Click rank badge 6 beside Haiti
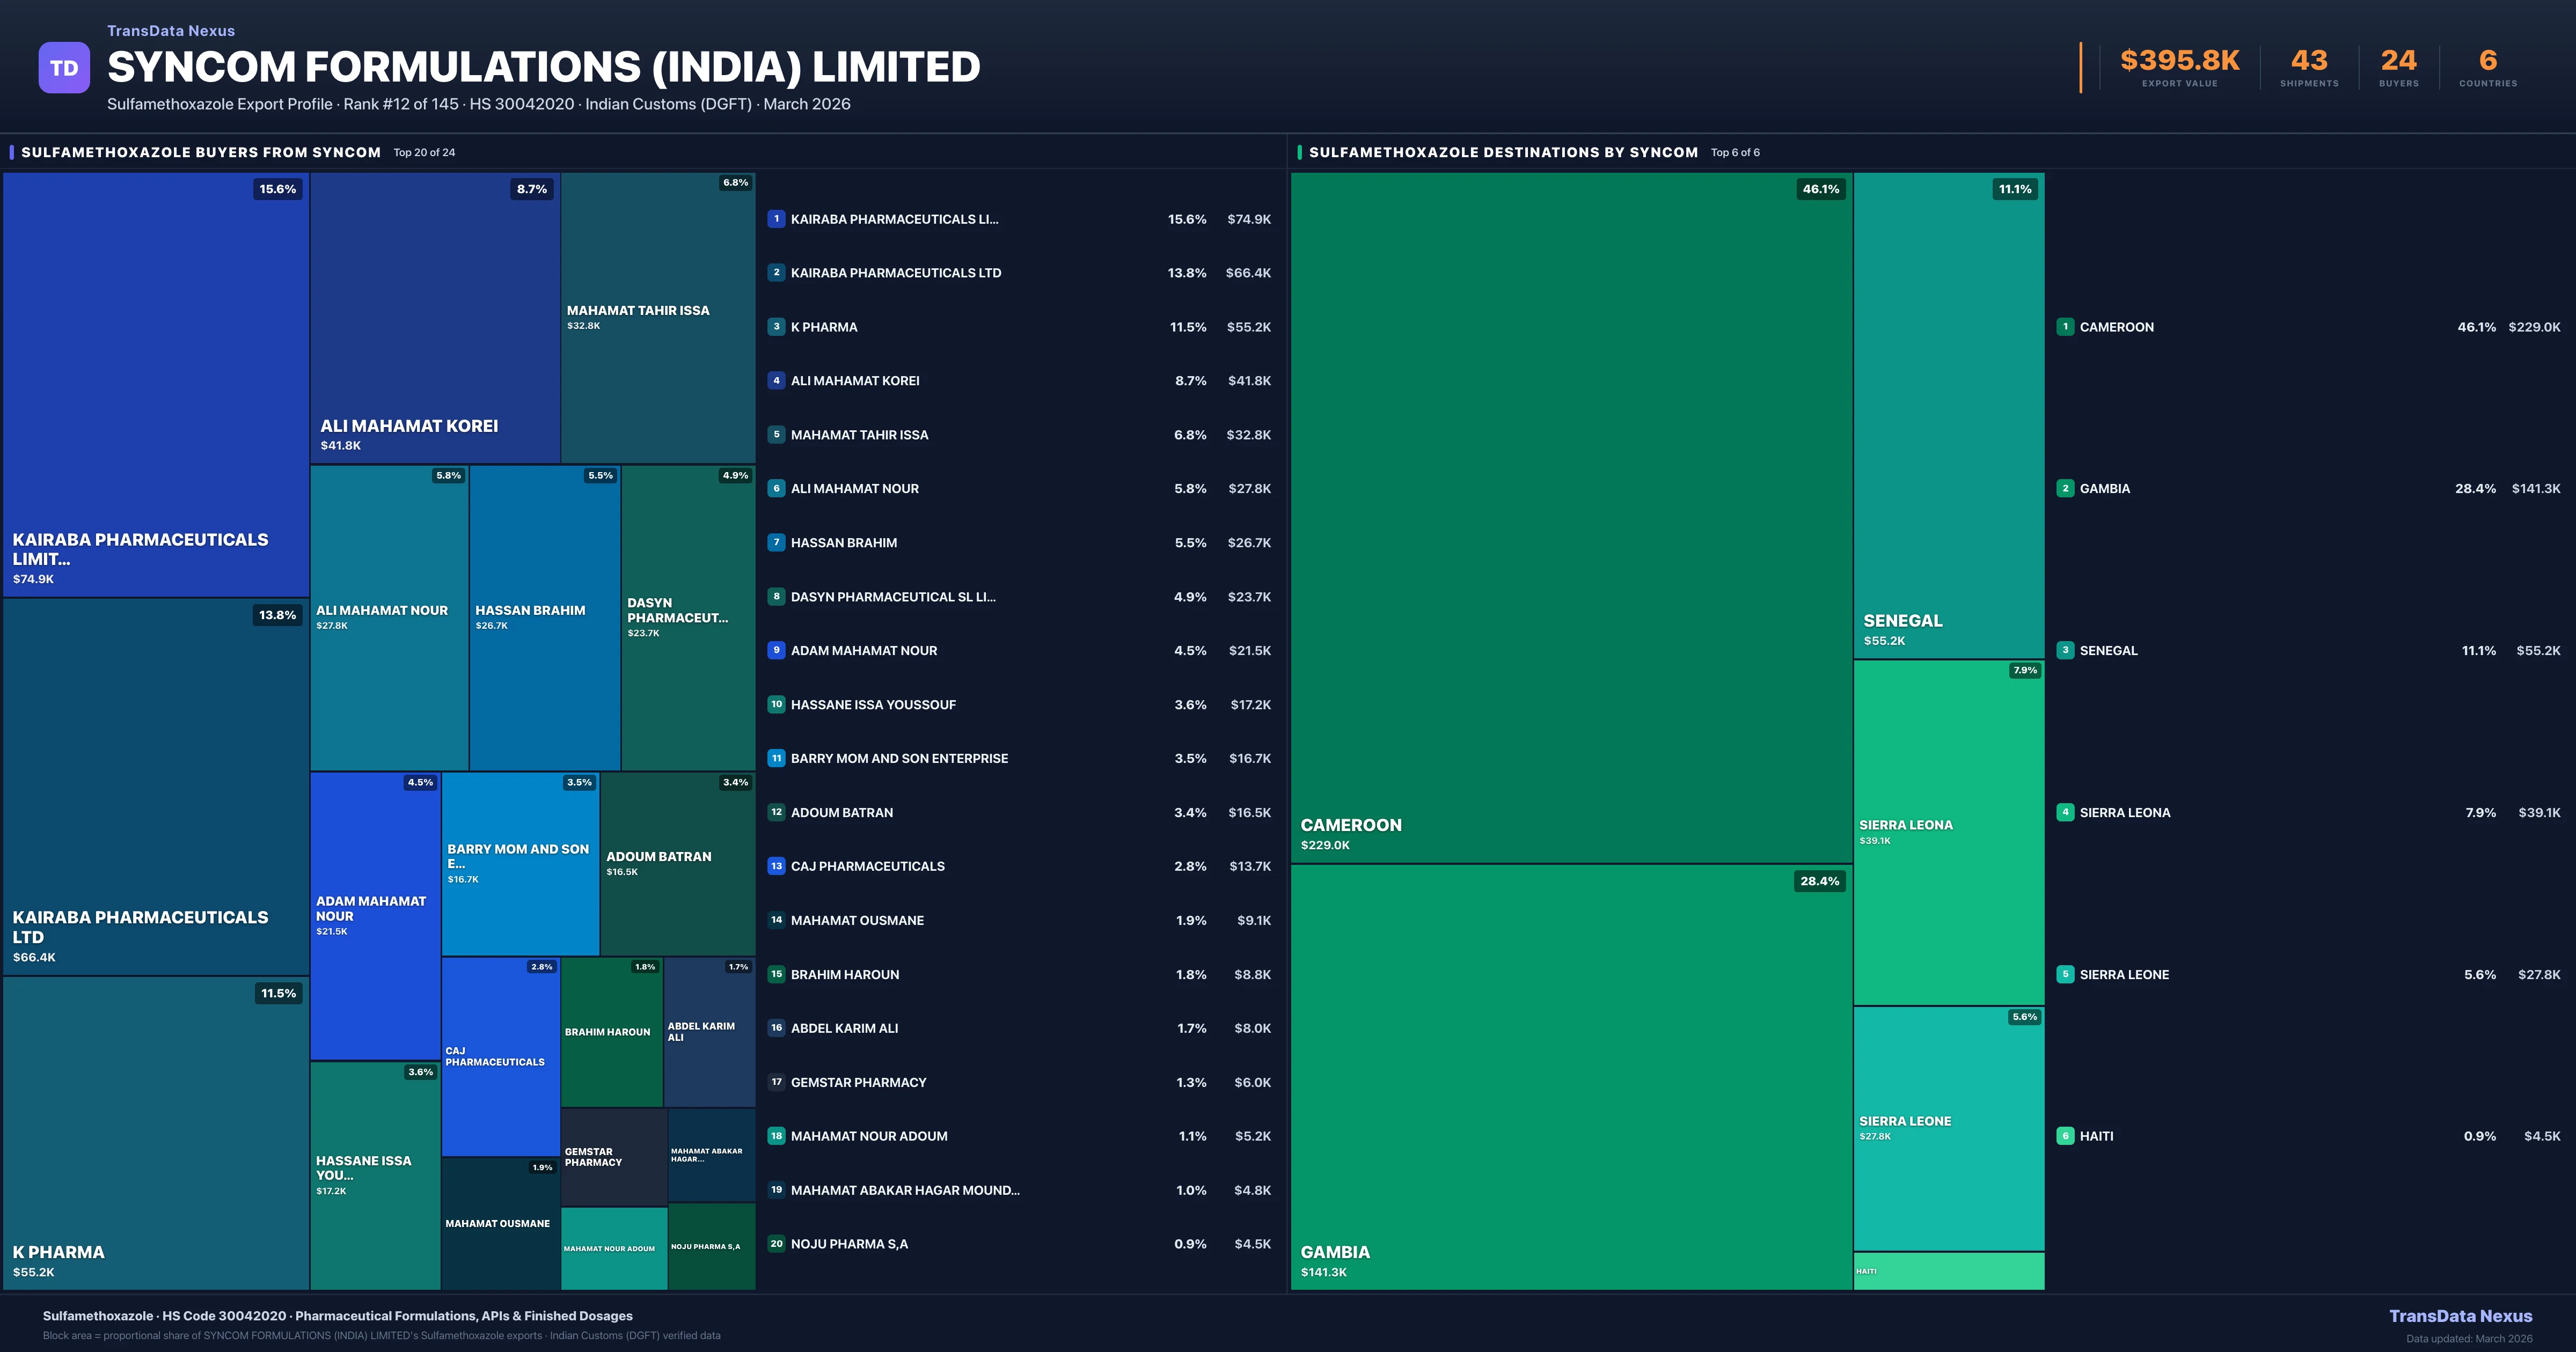 click(x=2065, y=1136)
